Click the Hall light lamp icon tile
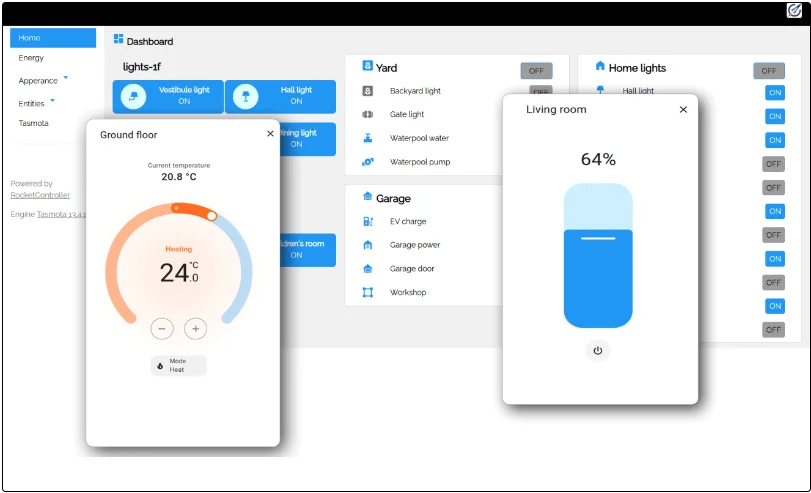Viewport: 811px width, 493px height. coord(246,96)
